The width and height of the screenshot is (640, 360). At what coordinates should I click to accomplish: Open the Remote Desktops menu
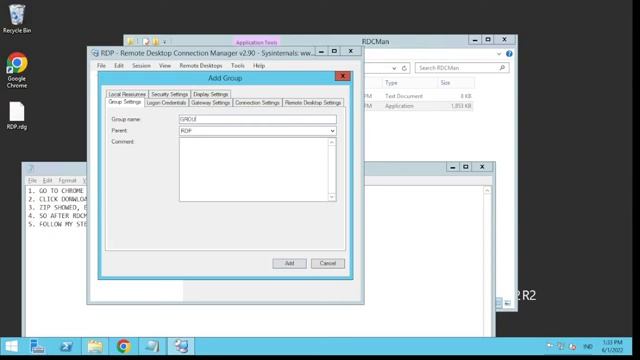(201, 66)
